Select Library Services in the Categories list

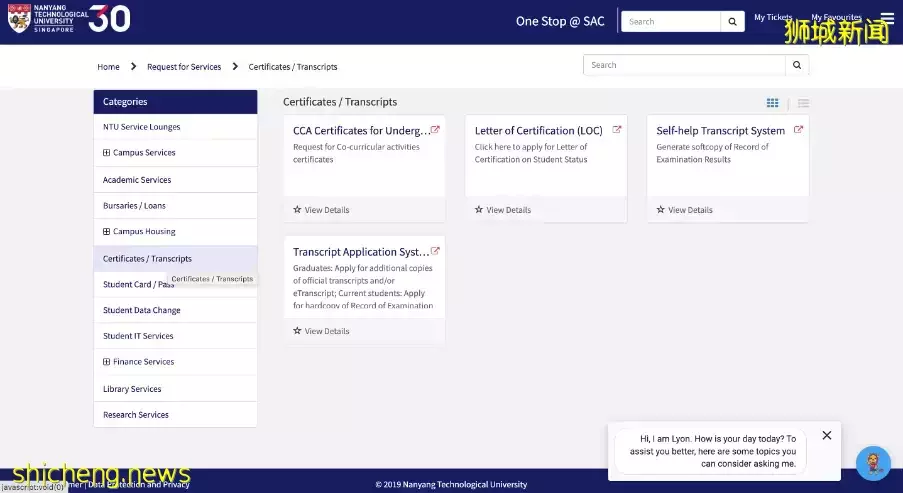pos(132,389)
